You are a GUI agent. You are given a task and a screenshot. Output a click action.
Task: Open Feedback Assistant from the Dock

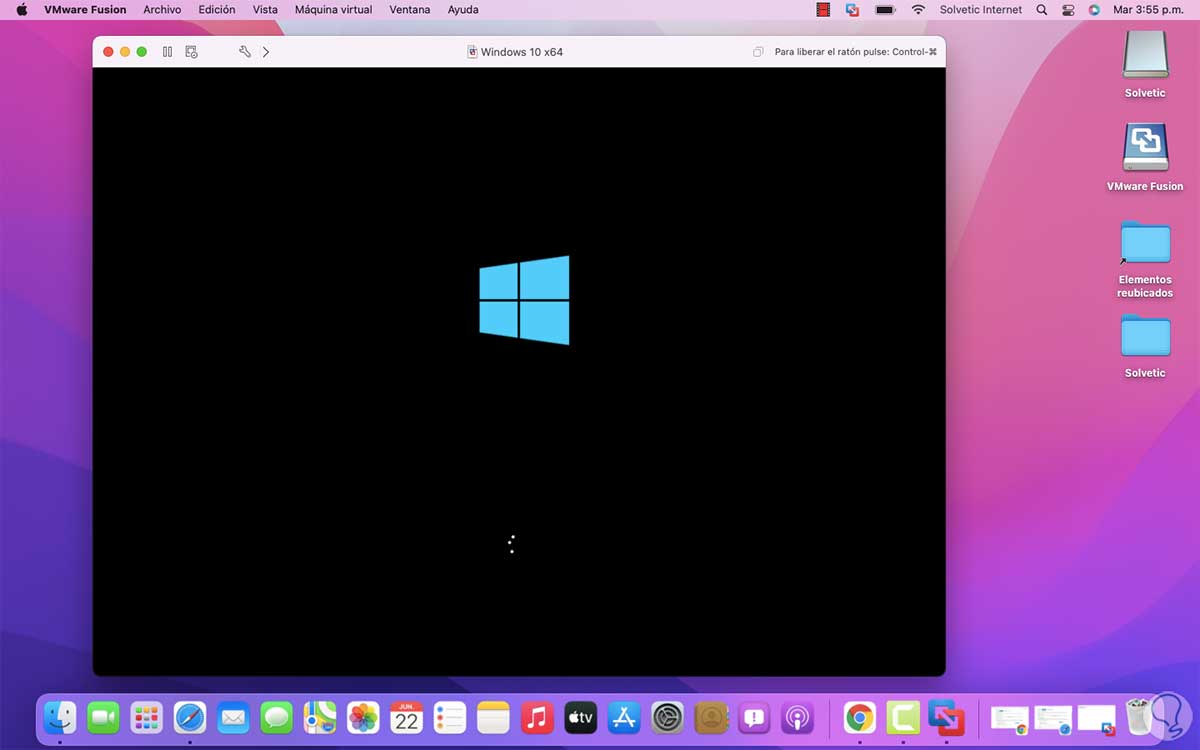click(x=754, y=717)
